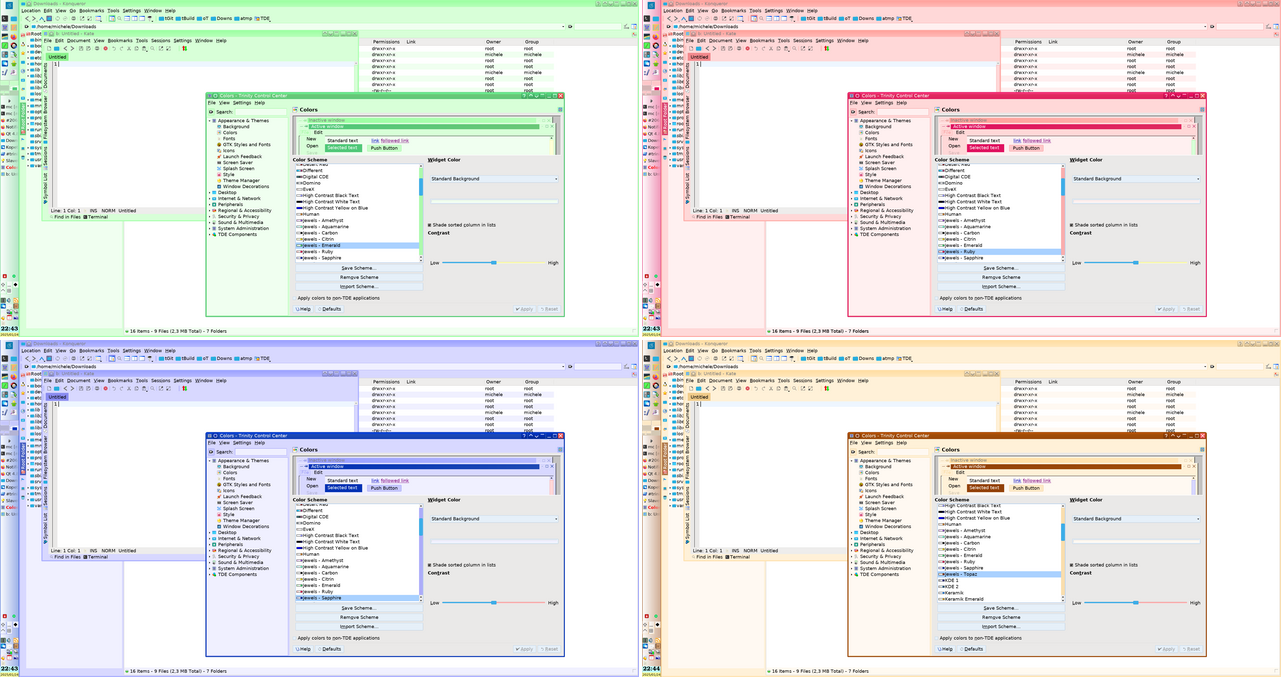Click Save Scheme button in orange-themed Colors dialog
Screen dimensions: 1284x678
(x=1000, y=608)
